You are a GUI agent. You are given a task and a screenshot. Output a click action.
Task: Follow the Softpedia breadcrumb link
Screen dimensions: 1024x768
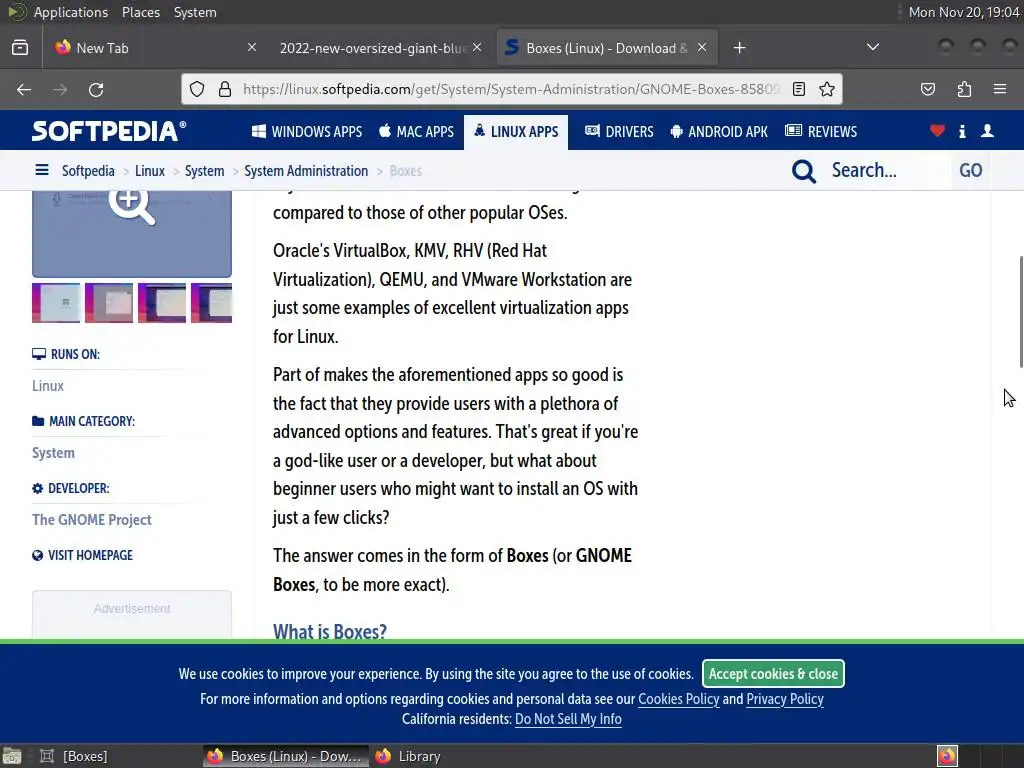(88, 171)
